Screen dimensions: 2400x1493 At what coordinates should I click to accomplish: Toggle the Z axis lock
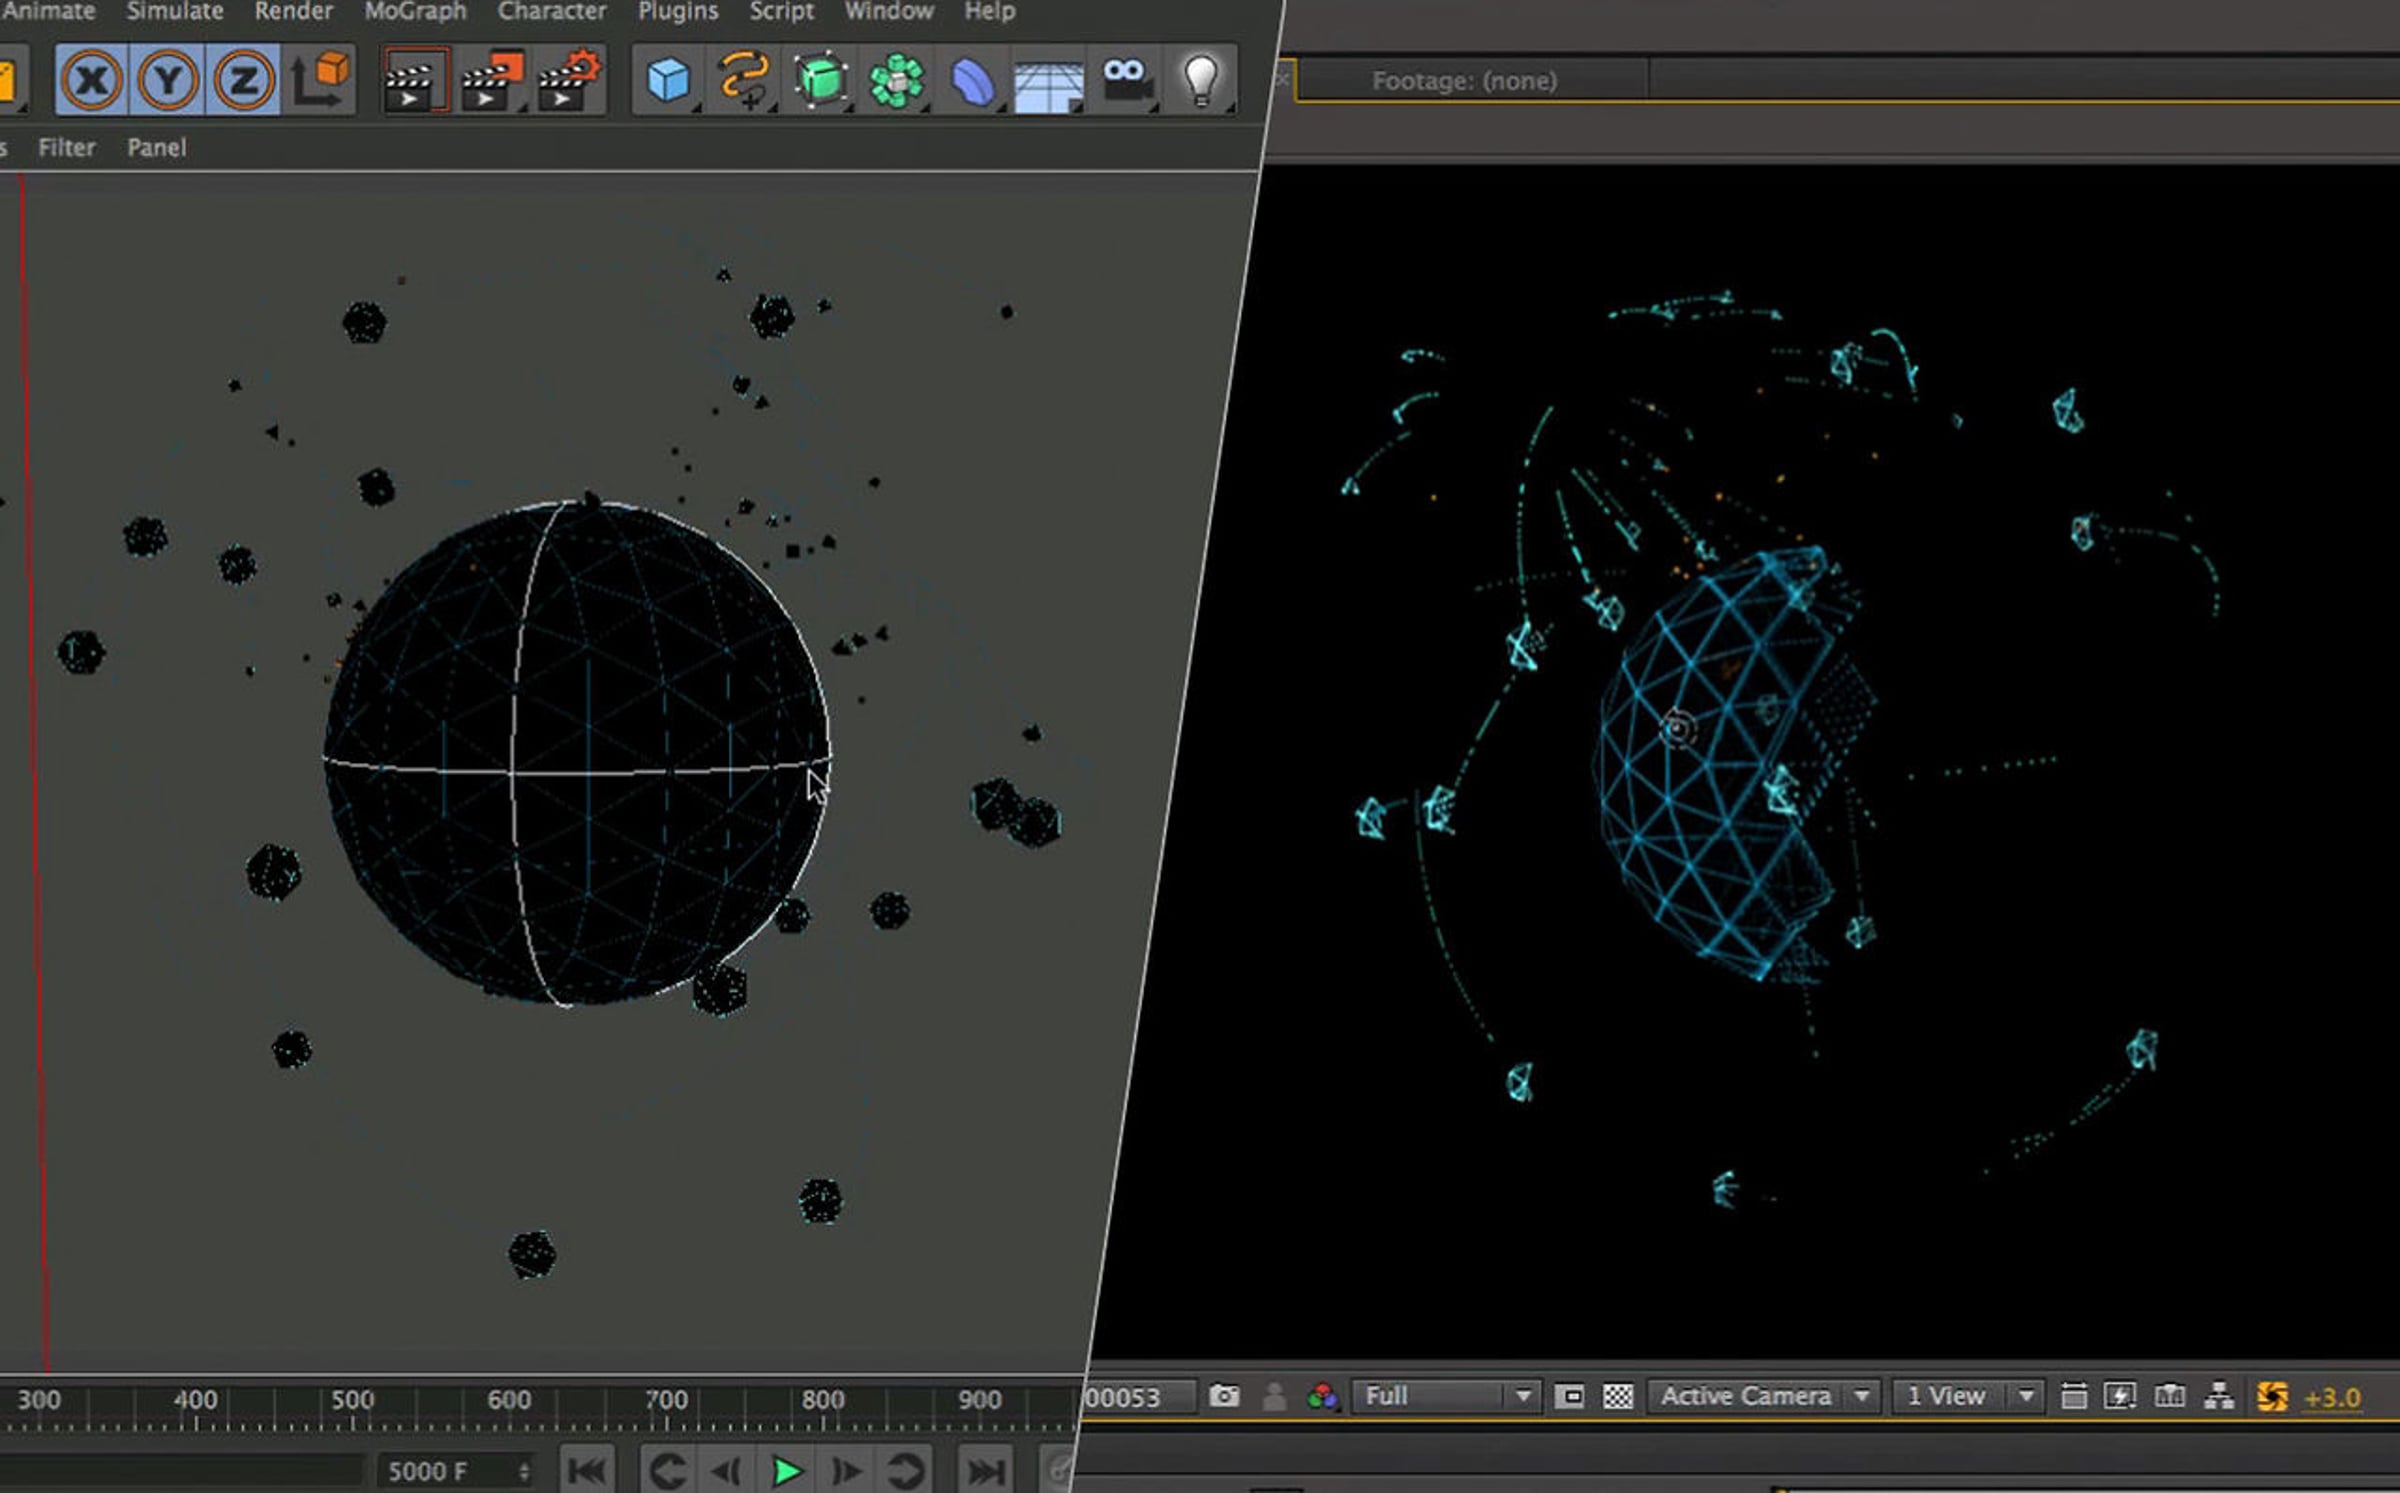click(243, 80)
